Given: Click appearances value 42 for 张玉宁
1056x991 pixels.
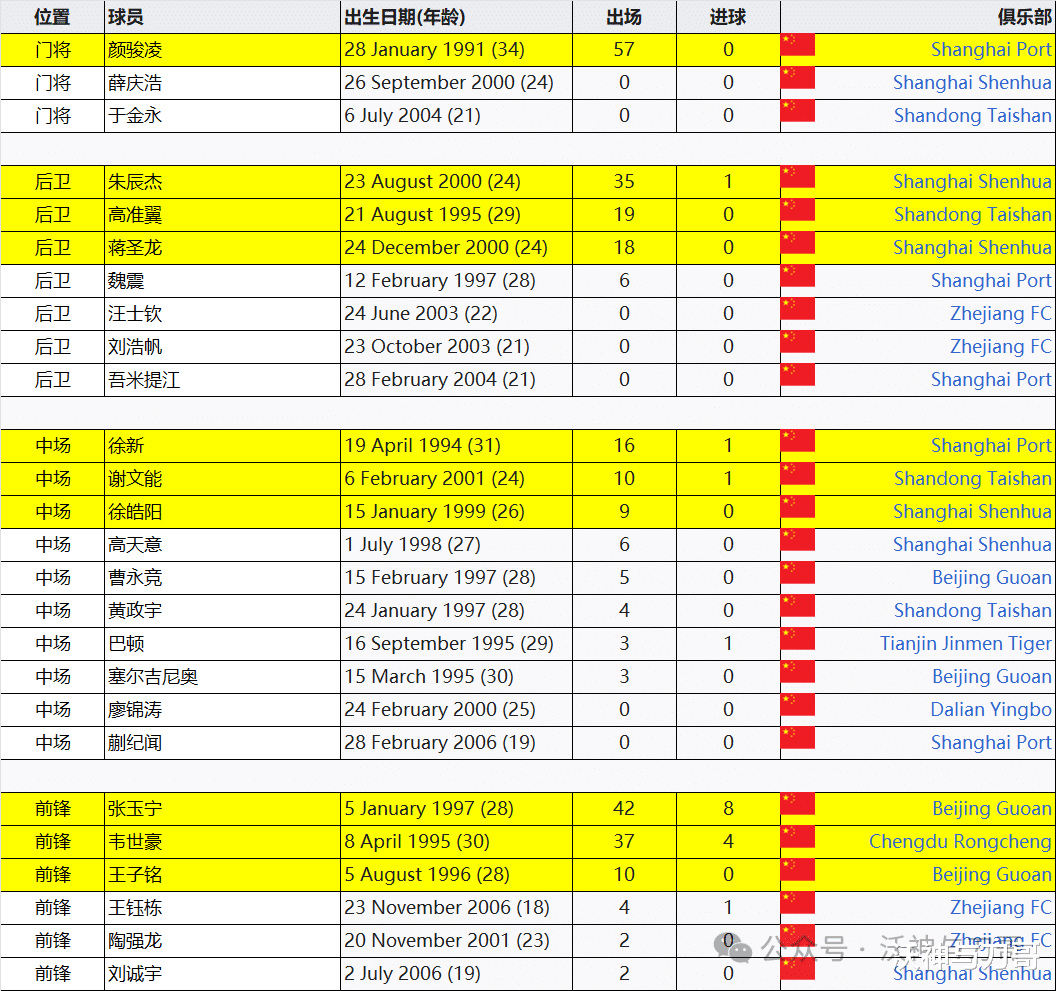Looking at the screenshot, I should [624, 809].
